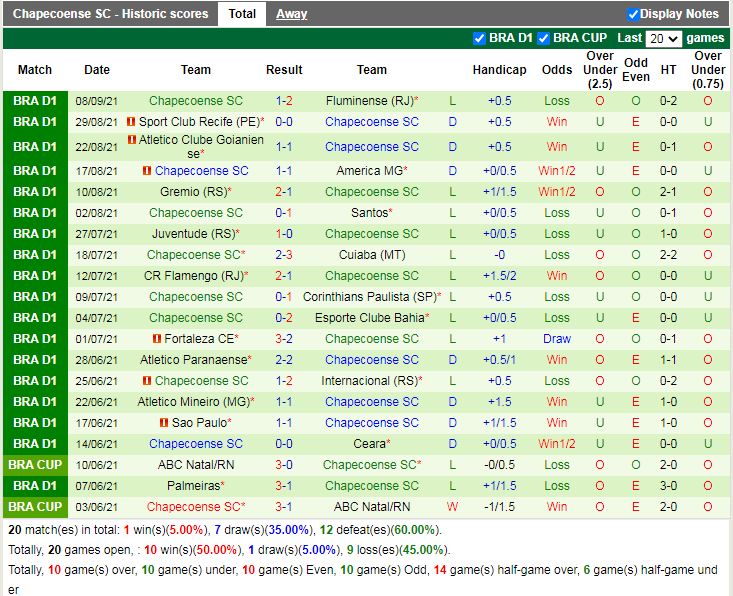The height and width of the screenshot is (596, 733).
Task: Click the 2-3 result against Cuiaba (MT)
Action: click(x=284, y=255)
